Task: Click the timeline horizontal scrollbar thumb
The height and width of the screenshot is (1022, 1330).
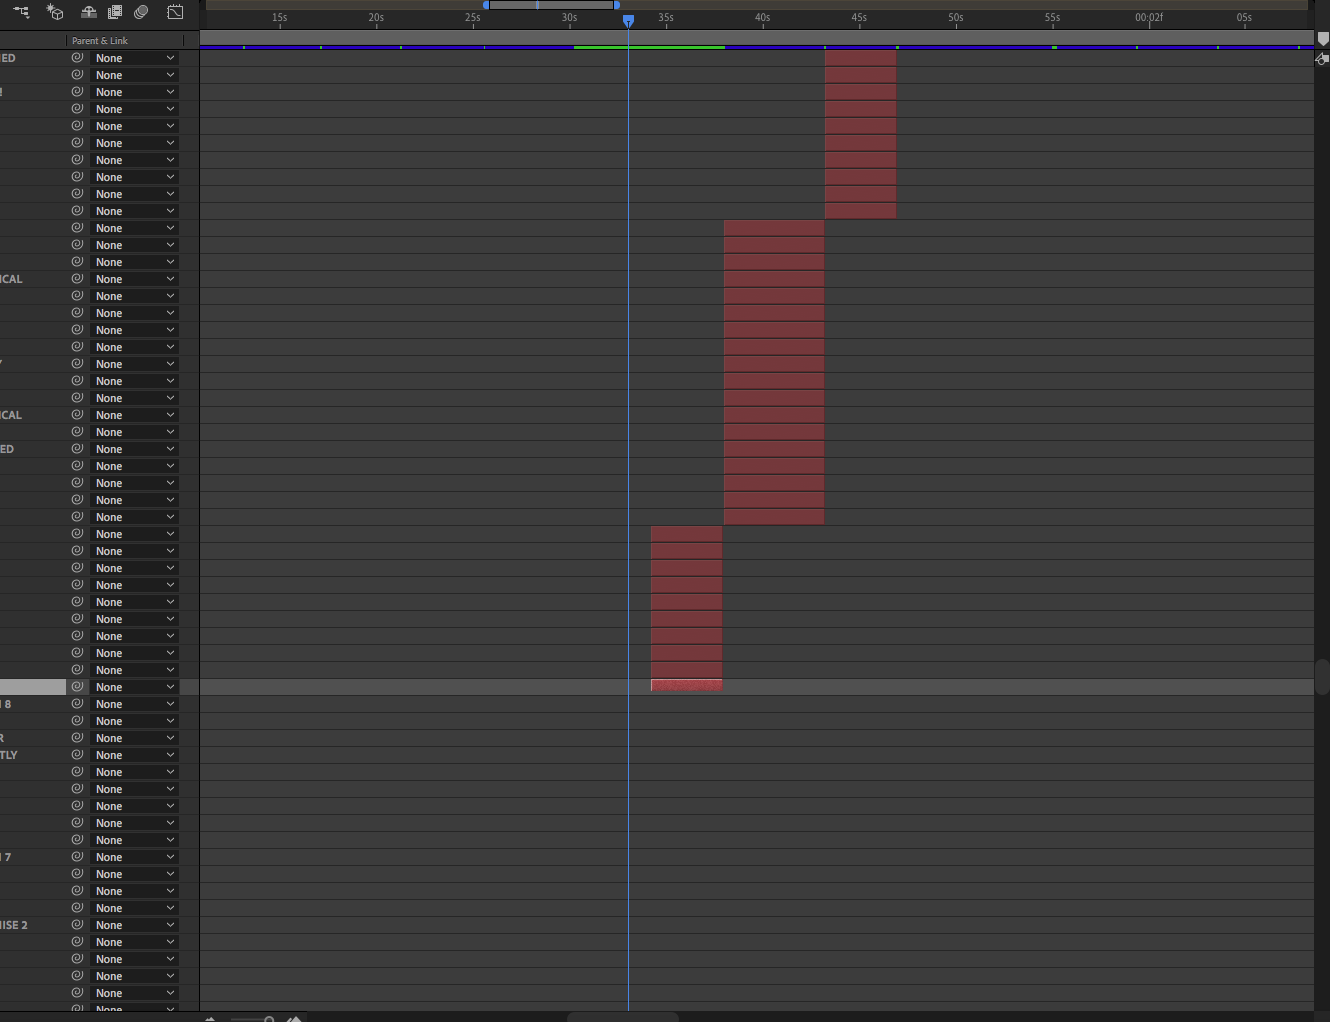Action: point(623,1017)
